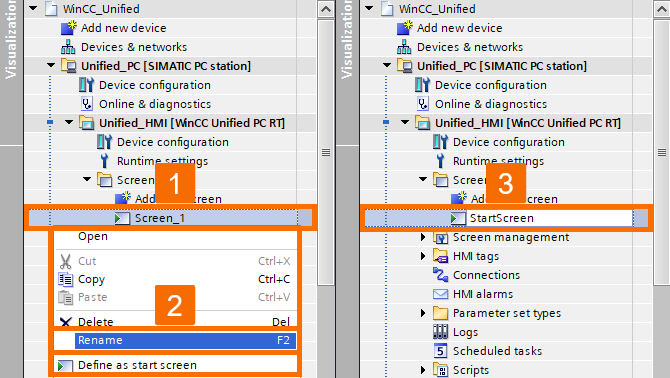Image resolution: width=670 pixels, height=378 pixels.
Task: Select Devices & networks in left tree
Action: coord(134,47)
